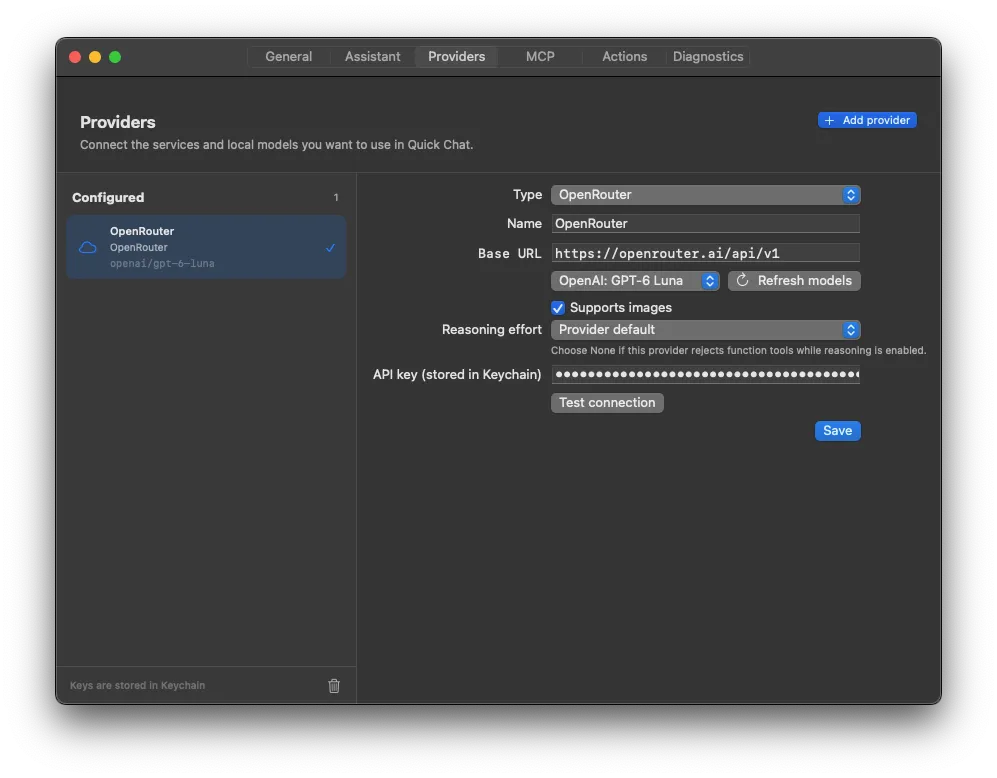The image size is (997, 778).
Task: Delete provider with the trash icon
Action: click(x=334, y=686)
